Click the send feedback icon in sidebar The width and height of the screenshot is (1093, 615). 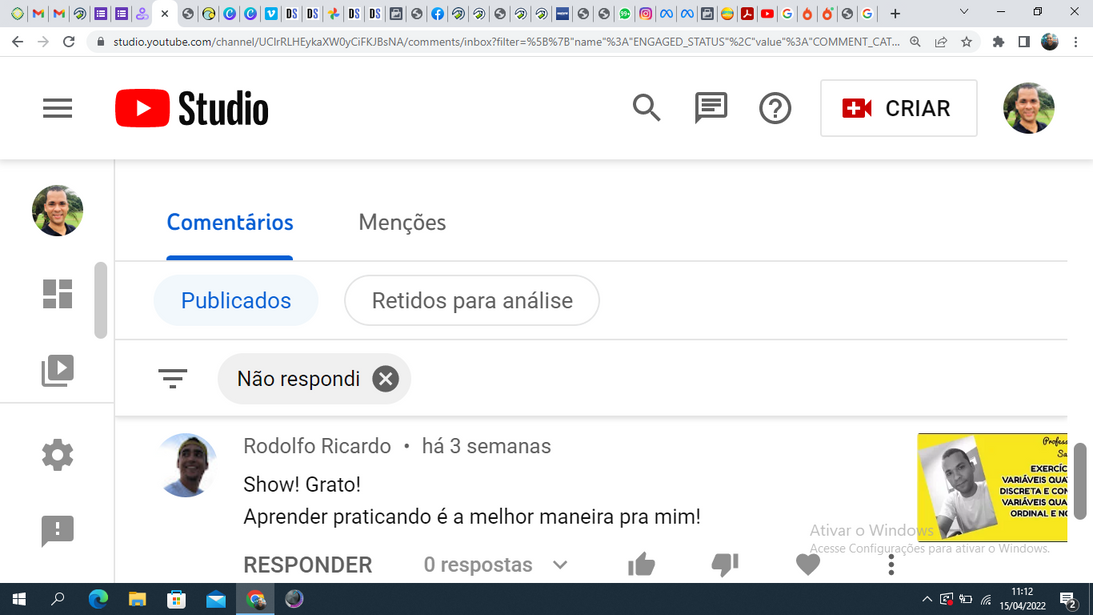point(58,531)
